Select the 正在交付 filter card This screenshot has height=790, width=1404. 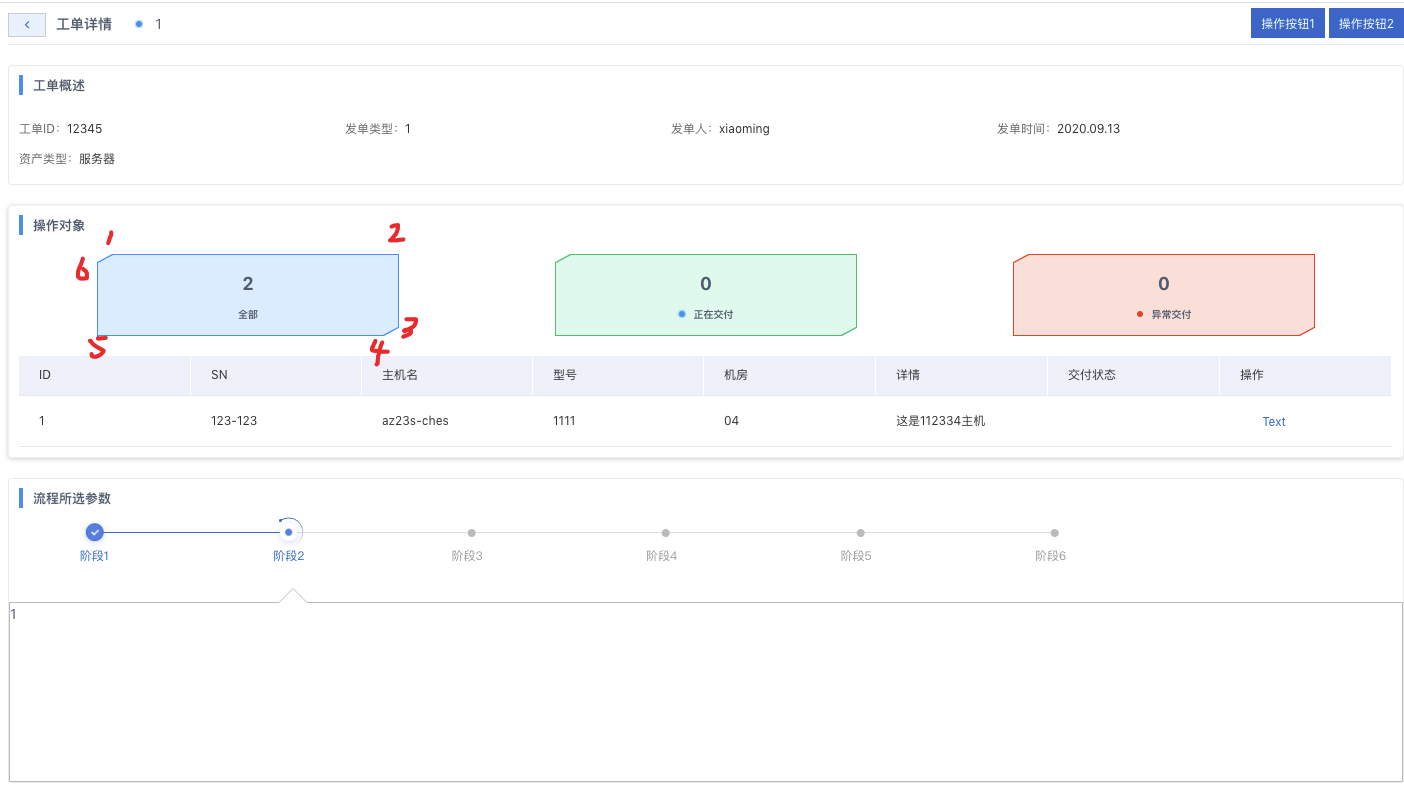click(706, 294)
